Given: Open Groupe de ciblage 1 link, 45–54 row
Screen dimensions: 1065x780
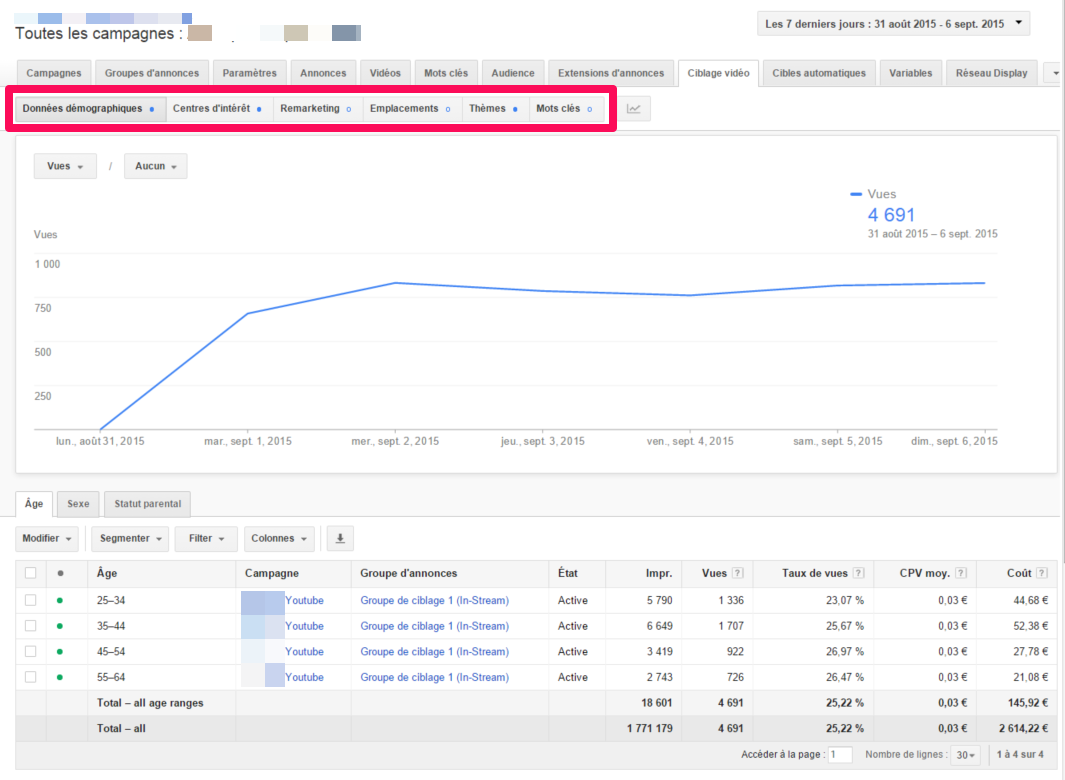Looking at the screenshot, I should [x=435, y=652].
